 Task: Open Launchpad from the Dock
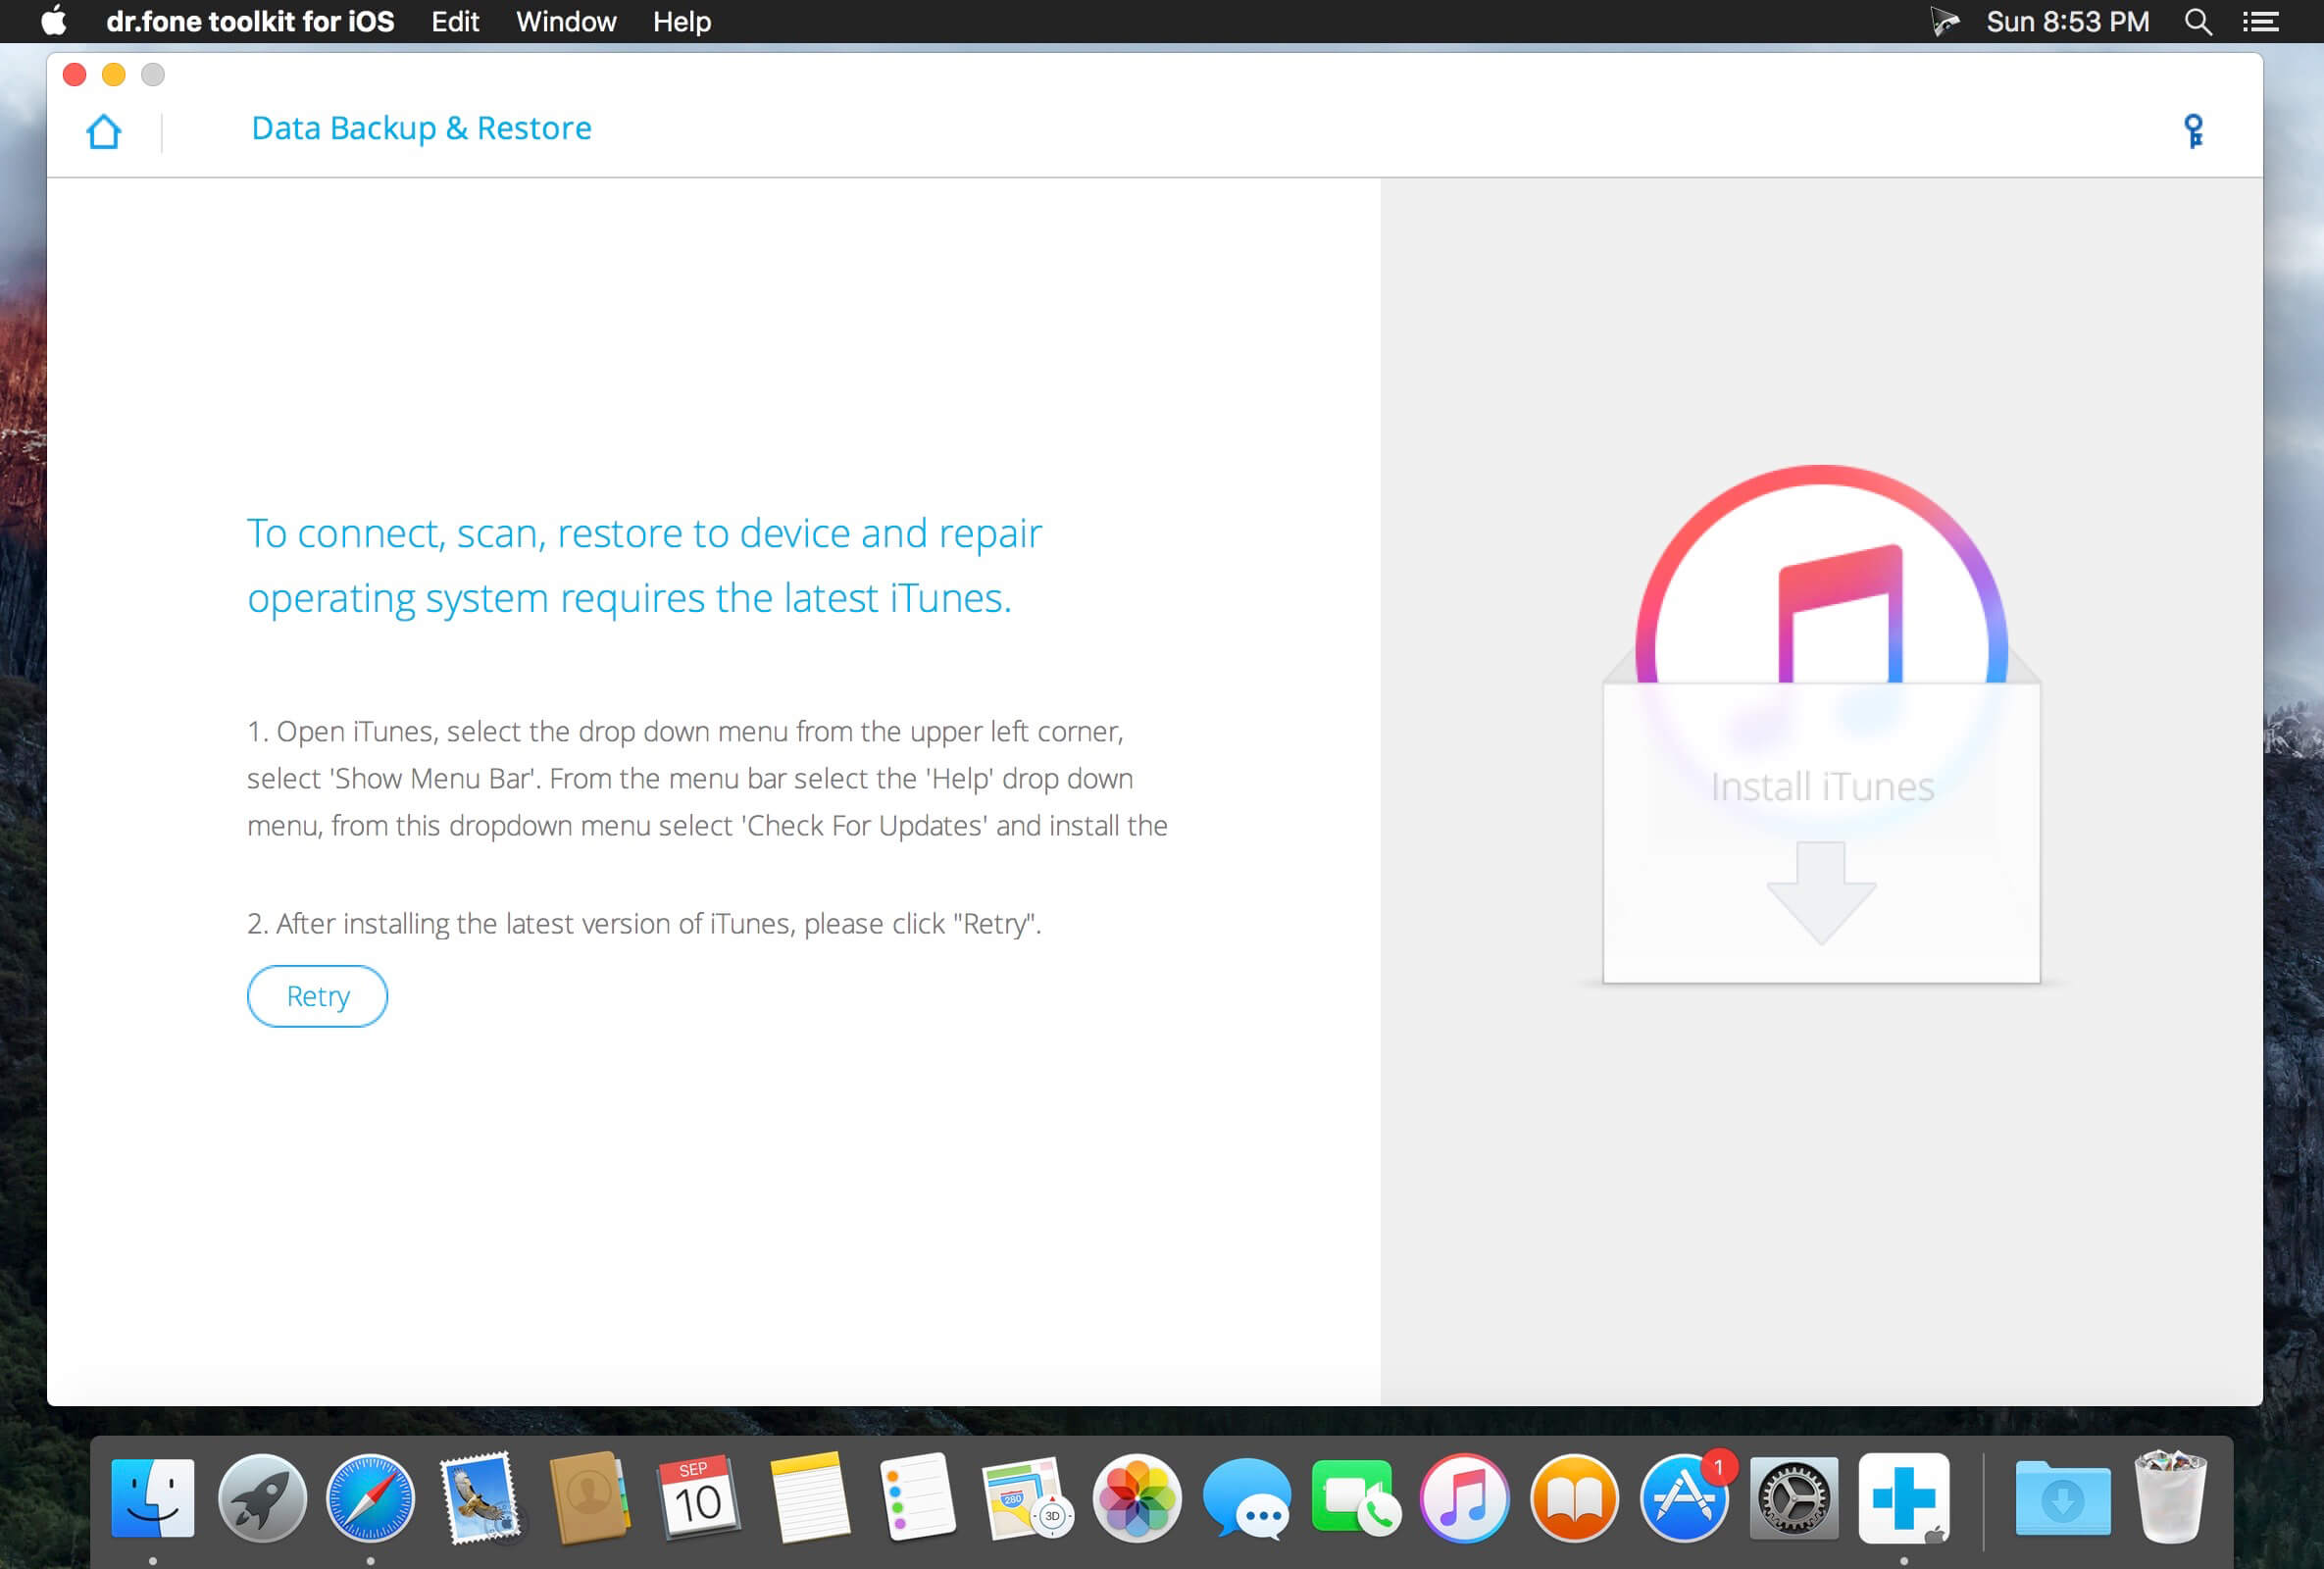point(262,1498)
